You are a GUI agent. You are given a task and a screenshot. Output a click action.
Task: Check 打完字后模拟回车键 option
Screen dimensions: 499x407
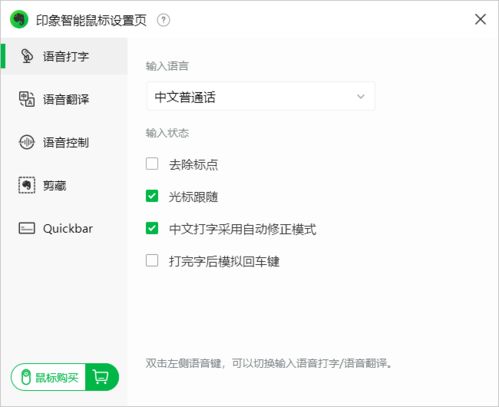point(152,261)
